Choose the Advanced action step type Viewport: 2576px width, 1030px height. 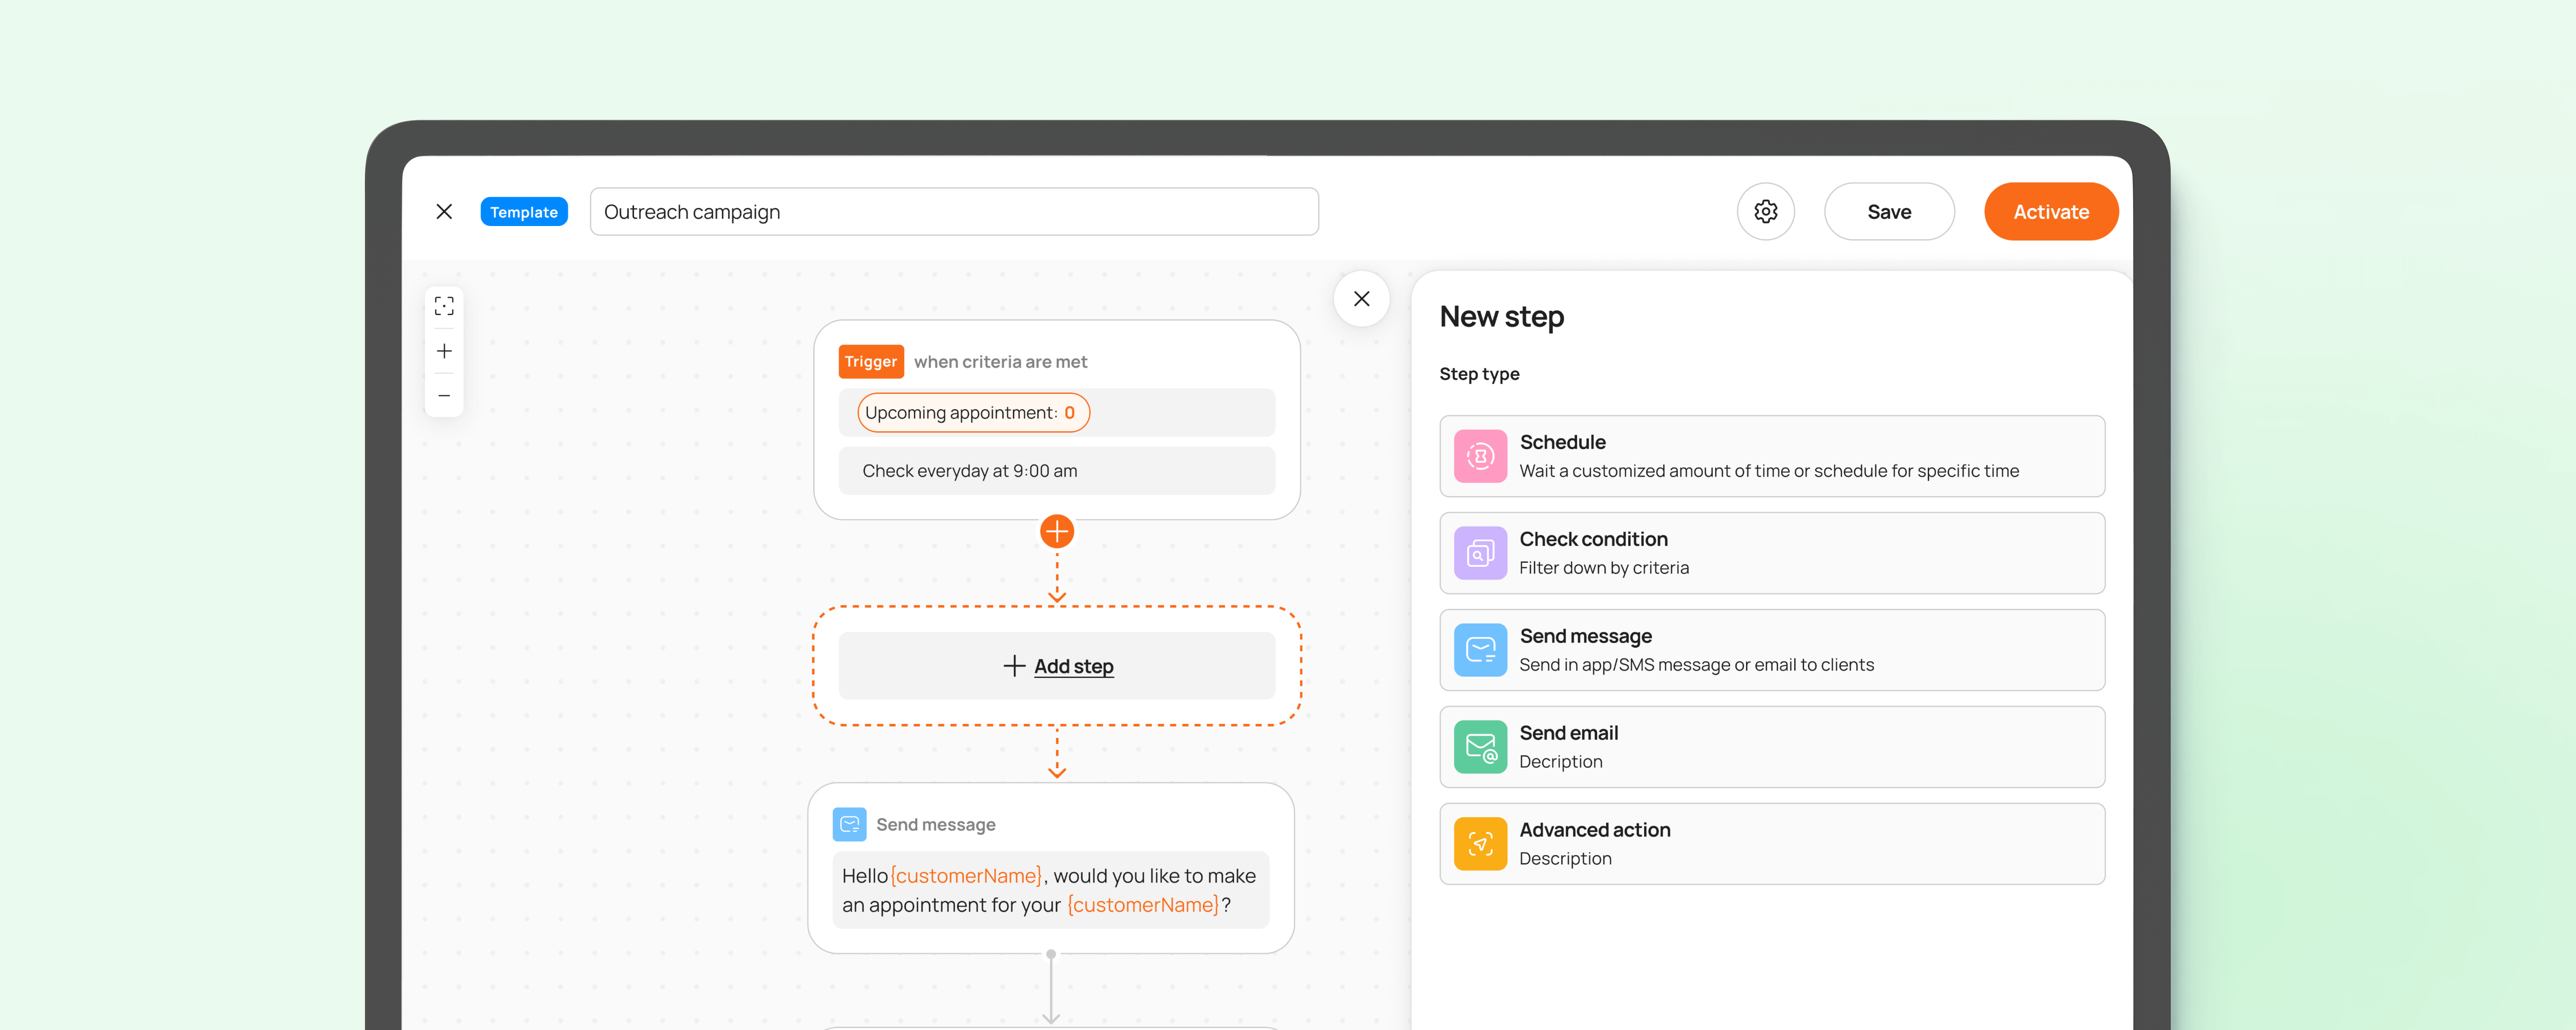1772,844
